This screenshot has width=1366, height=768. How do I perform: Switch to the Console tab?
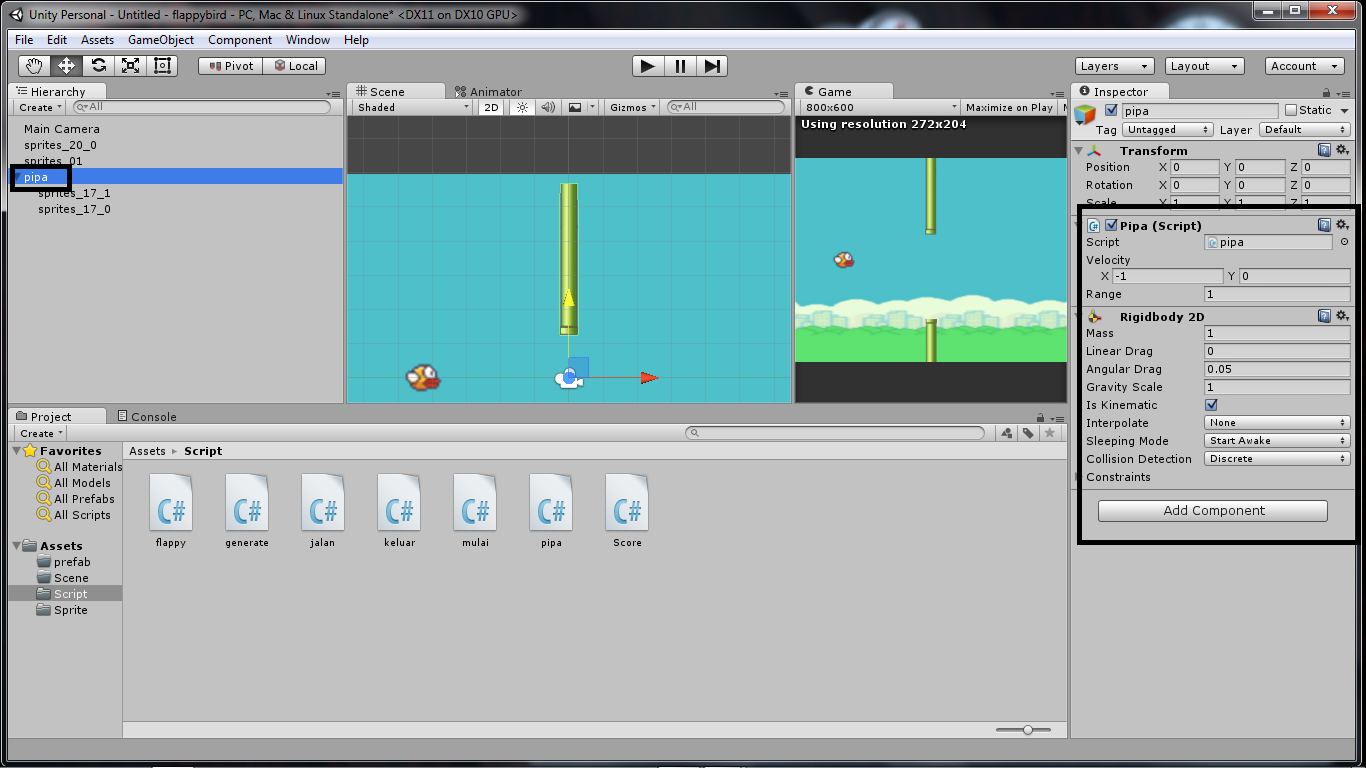click(x=146, y=417)
